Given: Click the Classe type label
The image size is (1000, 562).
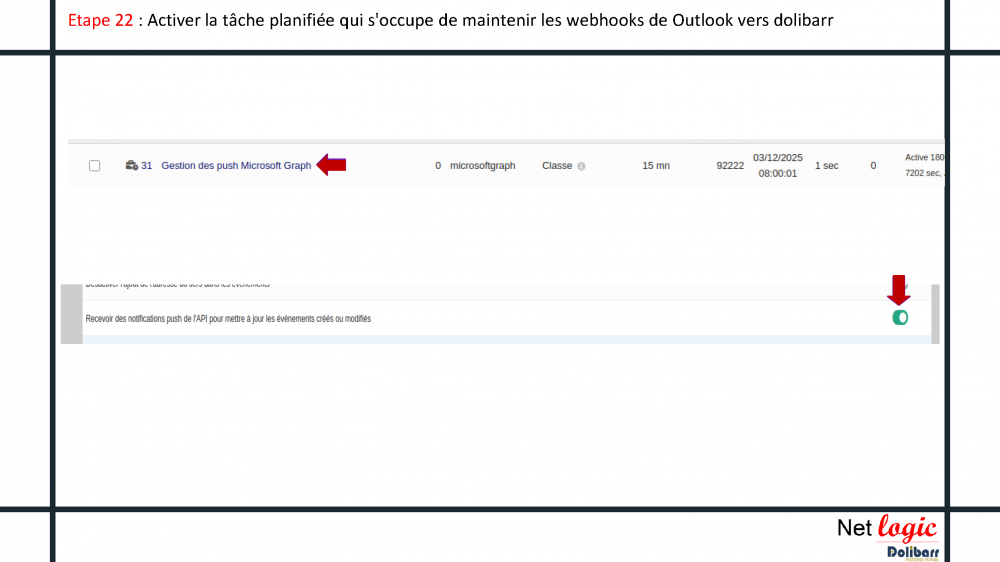Looking at the screenshot, I should tap(557, 166).
